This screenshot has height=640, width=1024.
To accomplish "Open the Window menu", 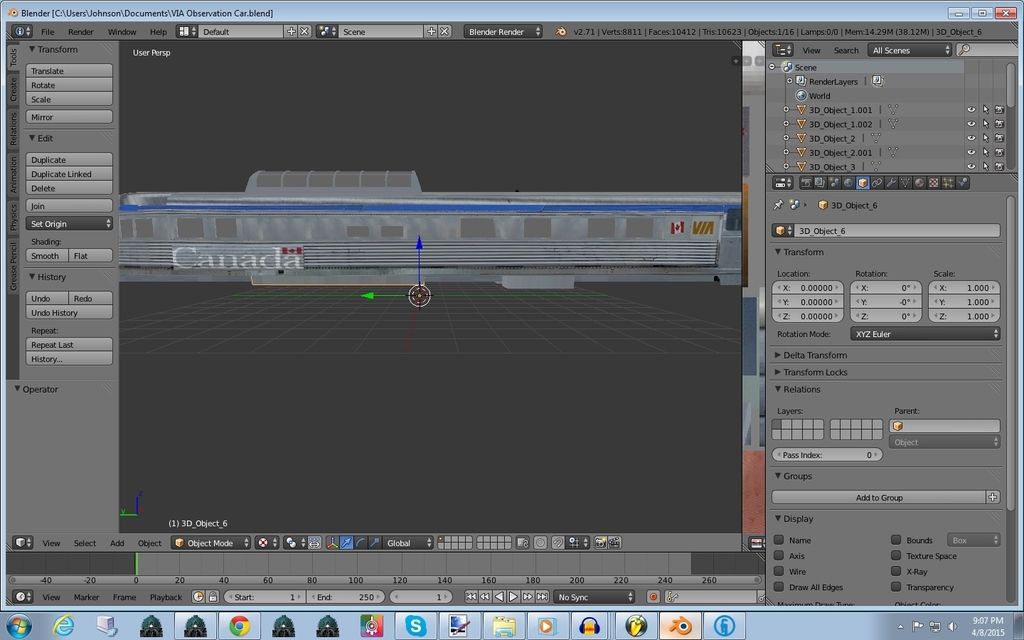I will pyautogui.click(x=121, y=31).
